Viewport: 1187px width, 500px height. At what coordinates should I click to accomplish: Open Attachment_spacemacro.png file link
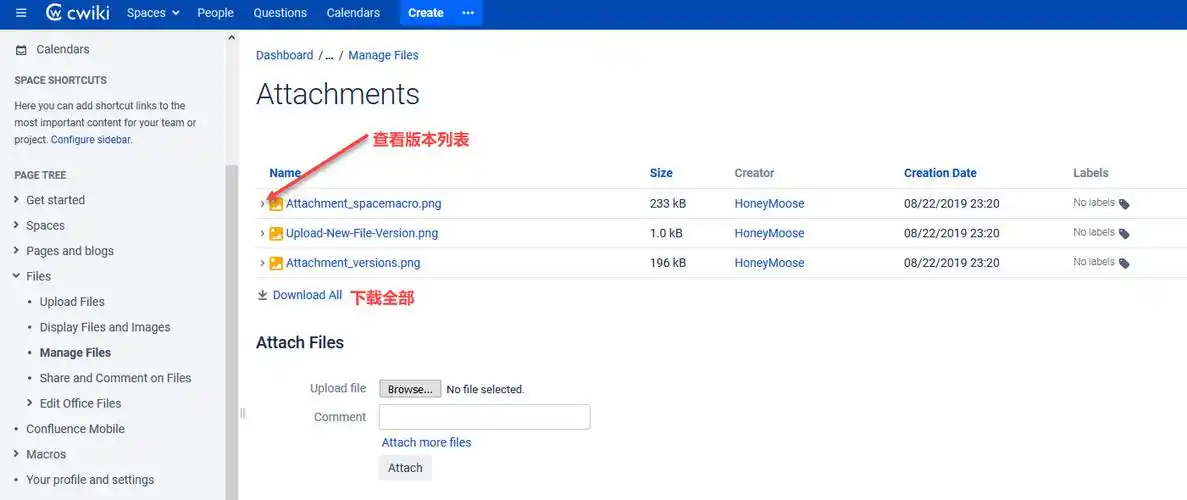tap(363, 204)
